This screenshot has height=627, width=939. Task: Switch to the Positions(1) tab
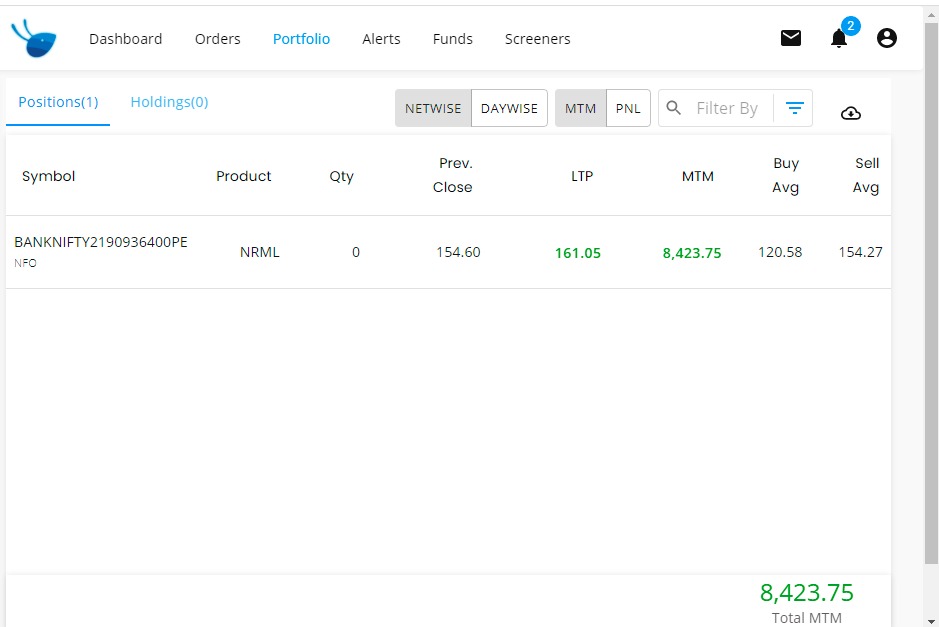(x=58, y=102)
